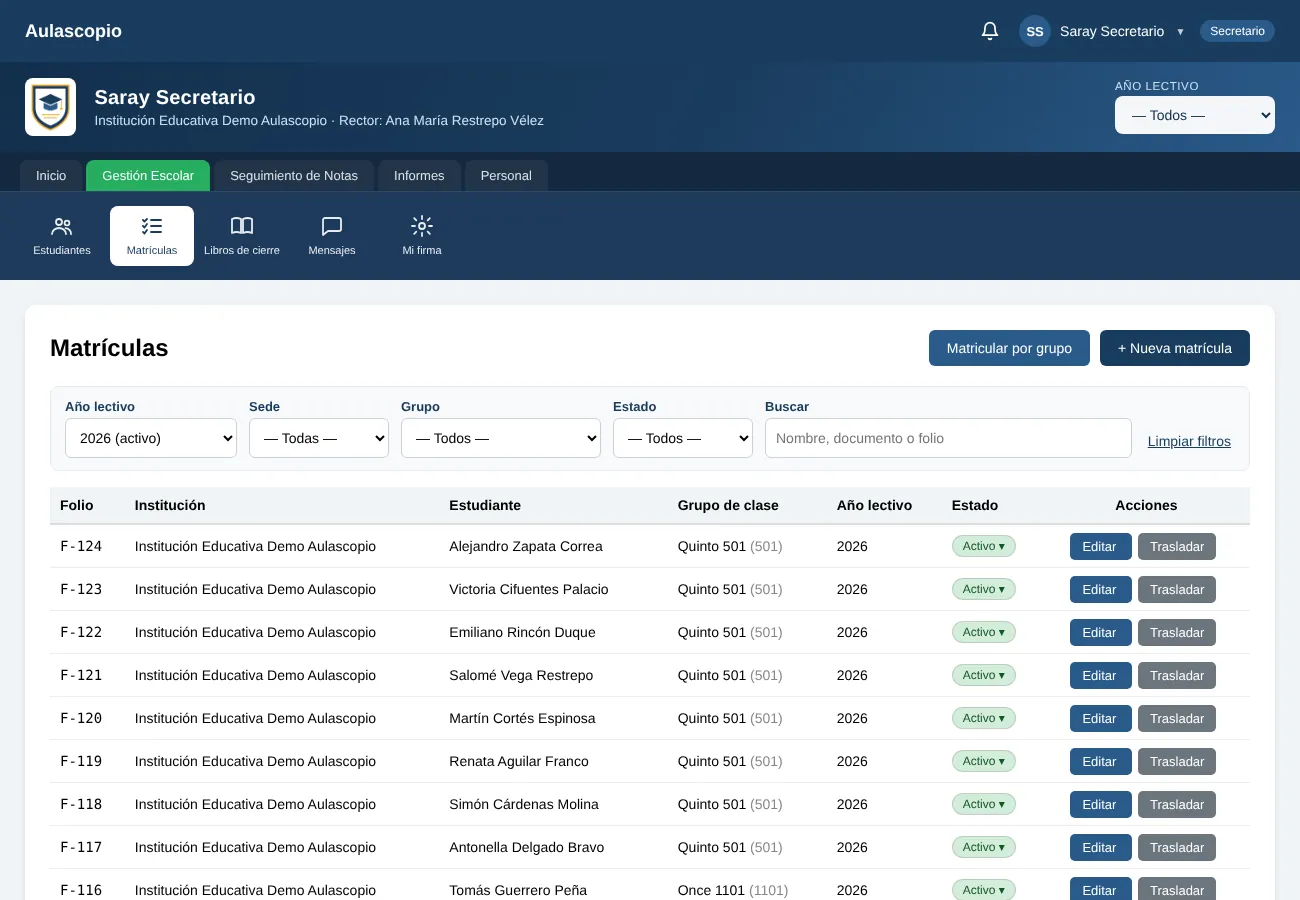Go to the Inicio tab
This screenshot has height=900, width=1300.
pos(51,175)
